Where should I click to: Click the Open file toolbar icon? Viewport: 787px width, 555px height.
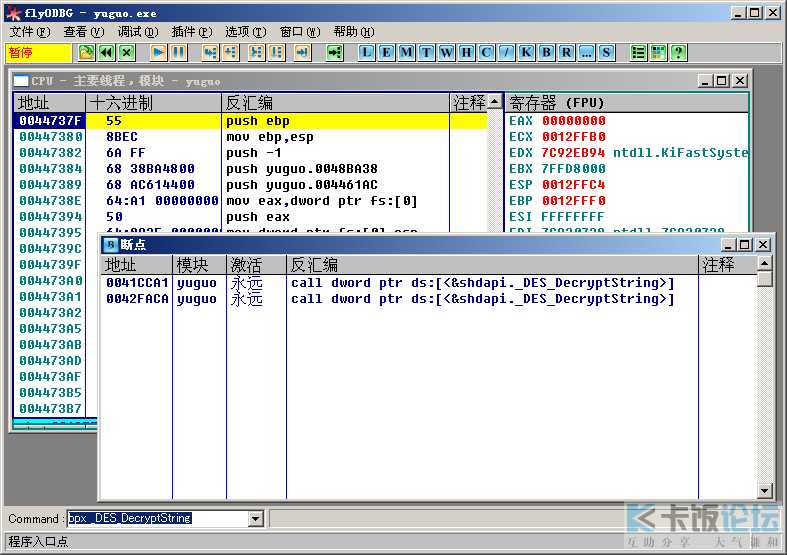tap(86, 52)
